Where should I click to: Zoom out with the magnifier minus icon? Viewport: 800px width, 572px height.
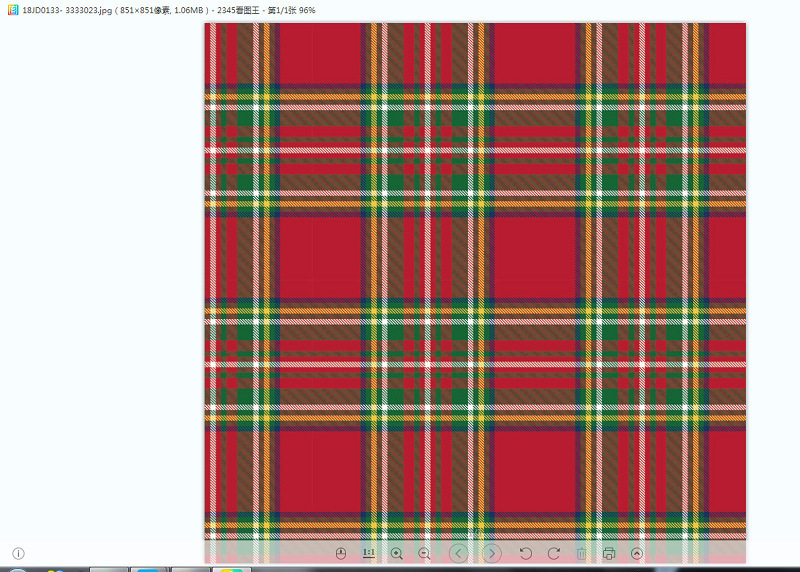point(424,554)
